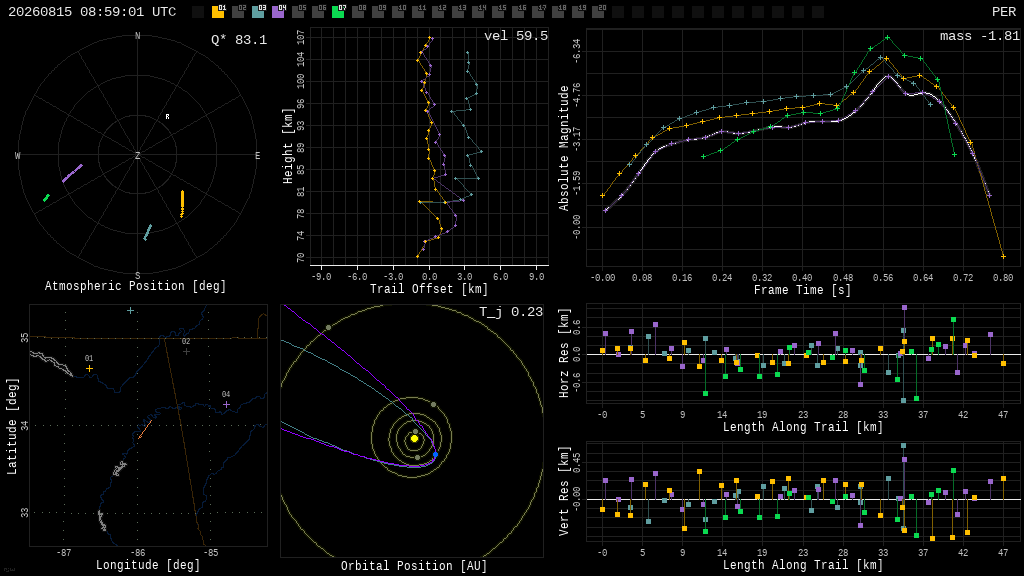Click the T_j 0.23 Tisserand value
The width and height of the screenshot is (1024, 576).
pyautogui.click(x=511, y=312)
